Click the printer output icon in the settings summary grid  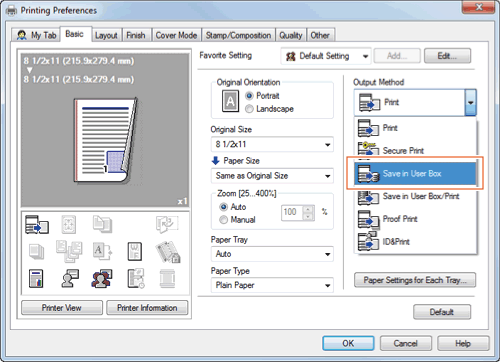coord(37,224)
